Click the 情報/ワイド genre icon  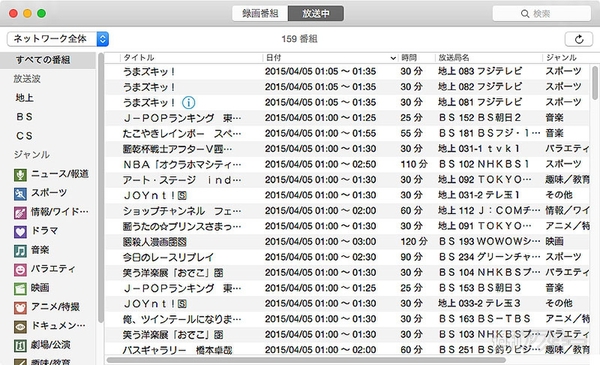click(20, 213)
